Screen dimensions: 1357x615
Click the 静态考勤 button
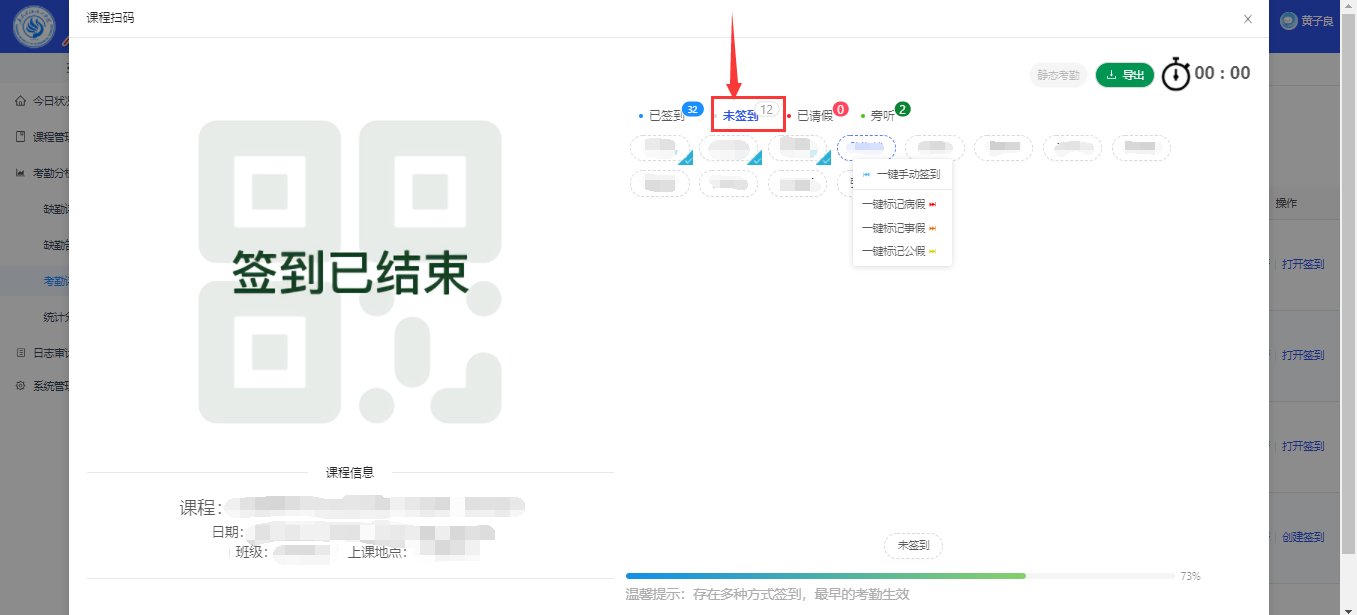point(1058,75)
